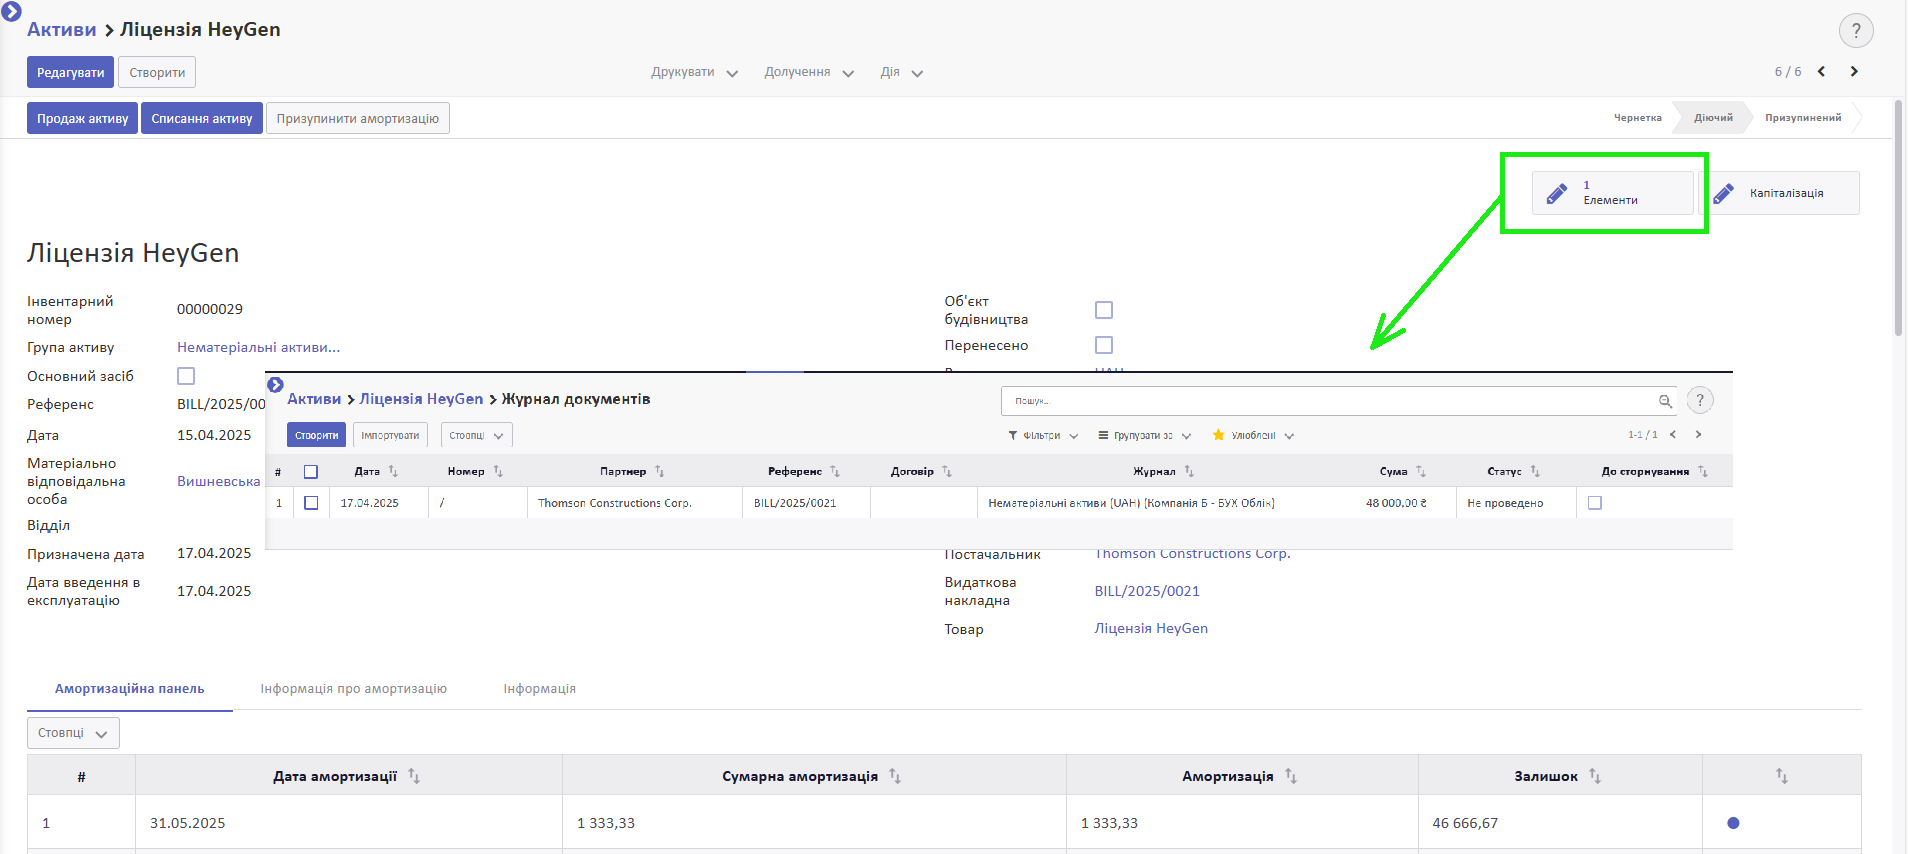The image size is (1908, 854).
Task: Toggle the Перенесено checkbox
Action: pos(1104,345)
